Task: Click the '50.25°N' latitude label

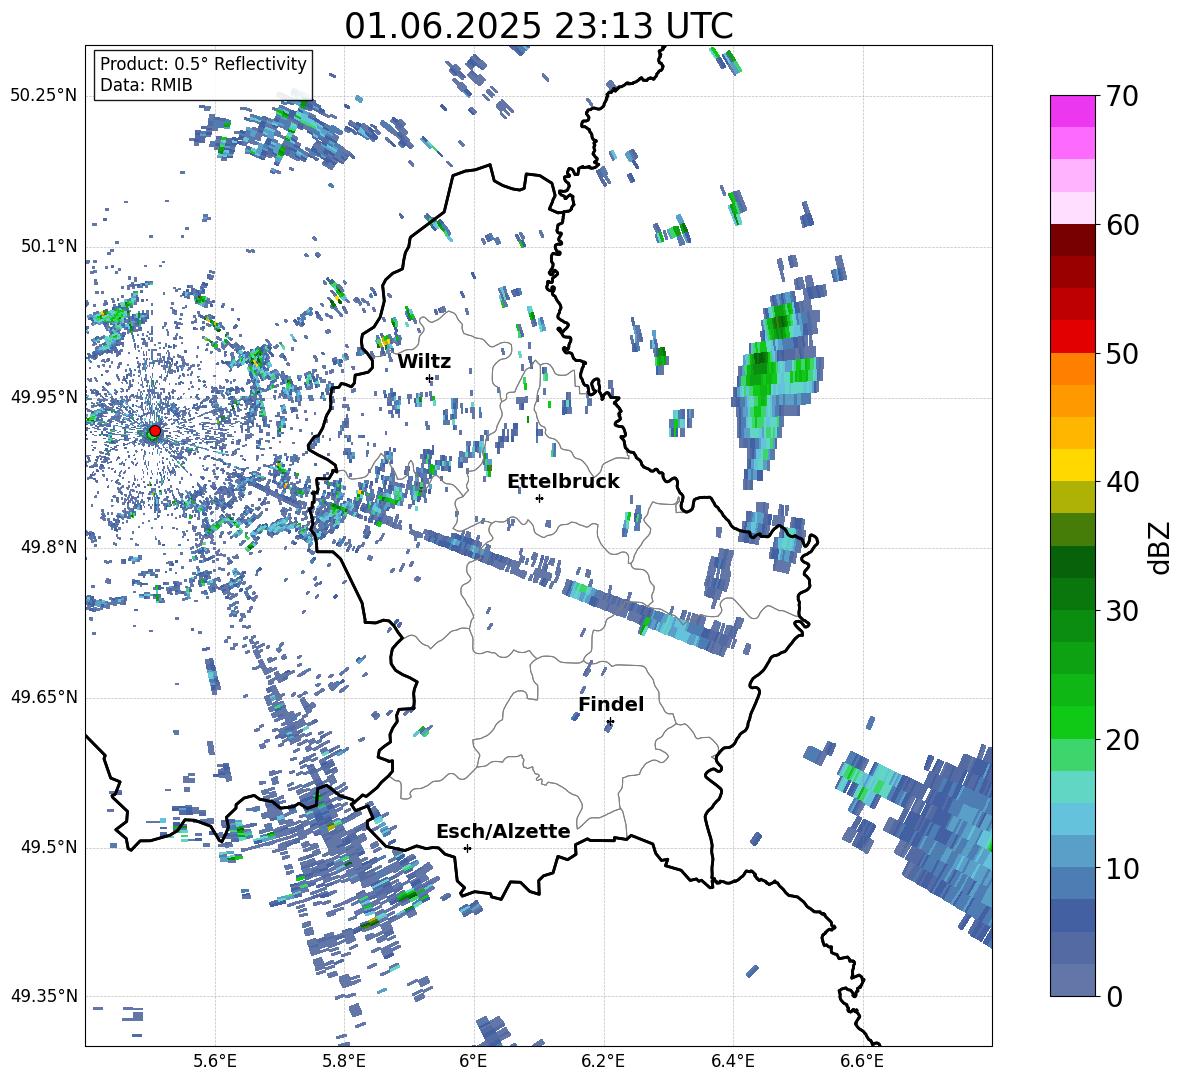Action: tap(44, 96)
